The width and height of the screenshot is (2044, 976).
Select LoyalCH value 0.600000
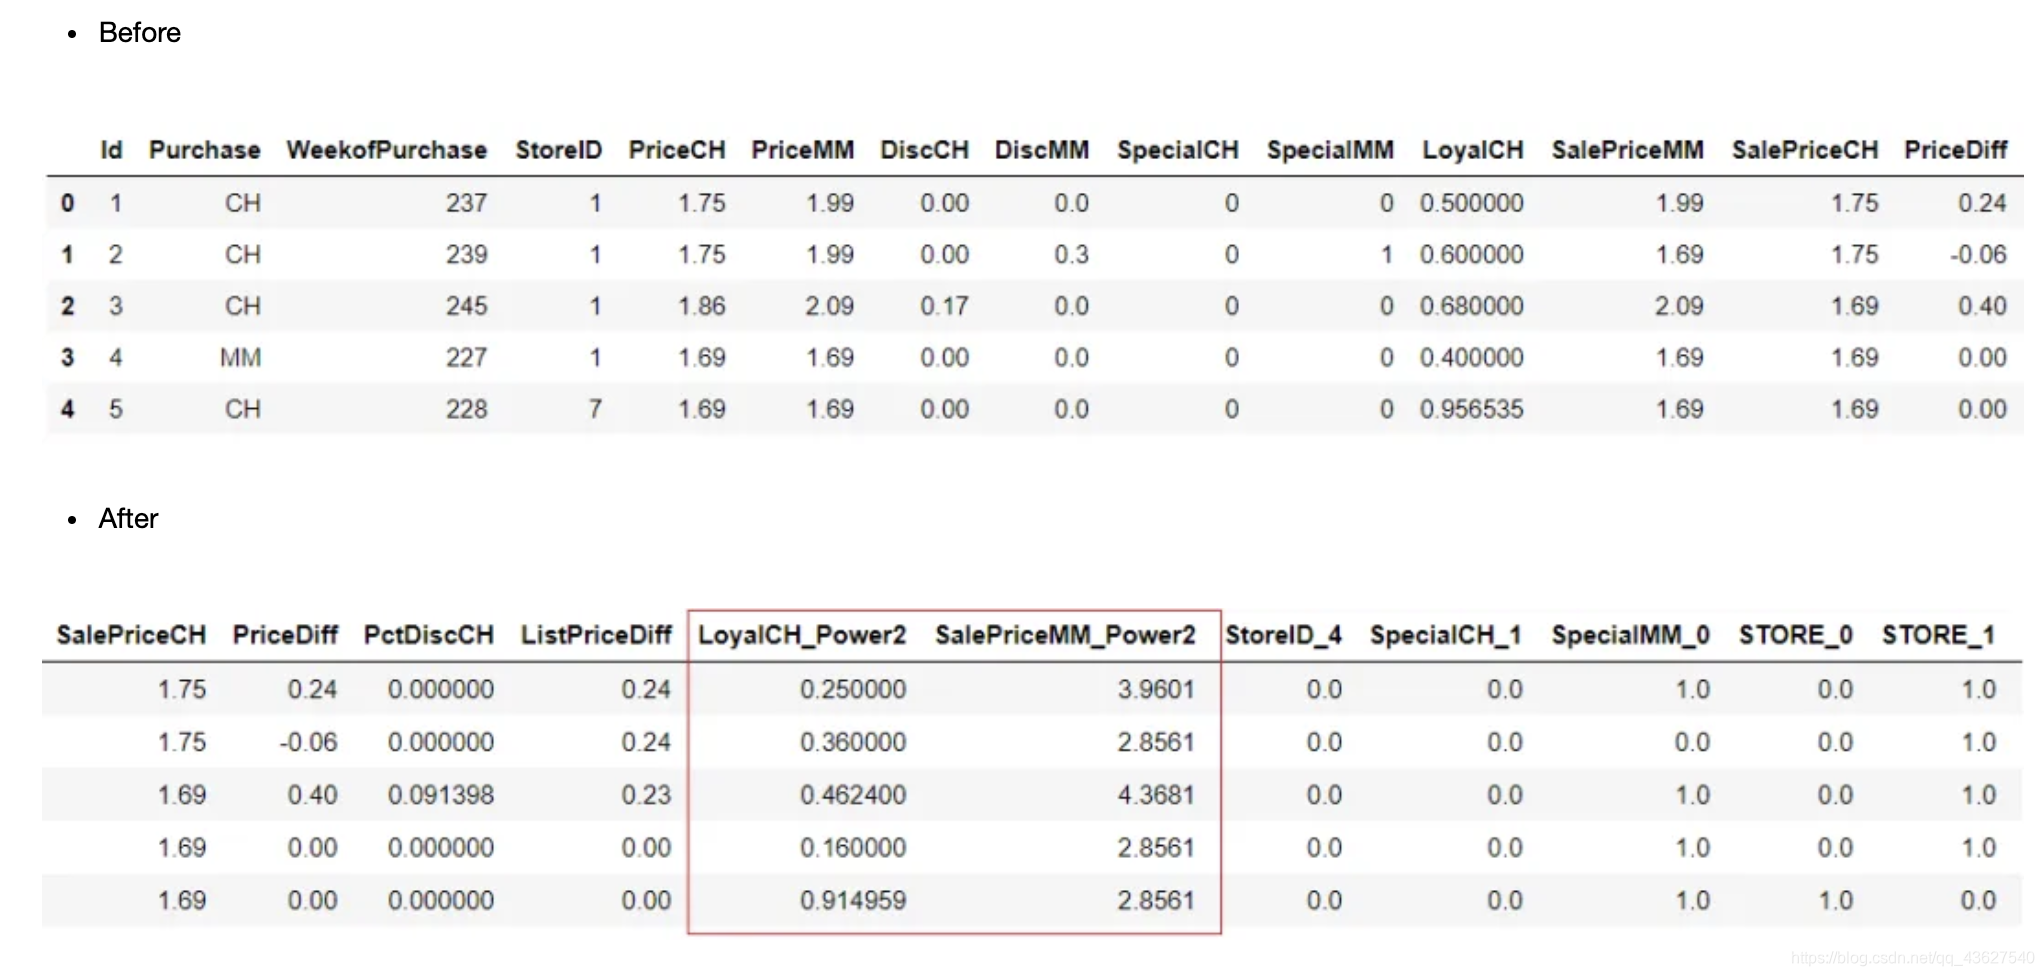click(x=1472, y=255)
